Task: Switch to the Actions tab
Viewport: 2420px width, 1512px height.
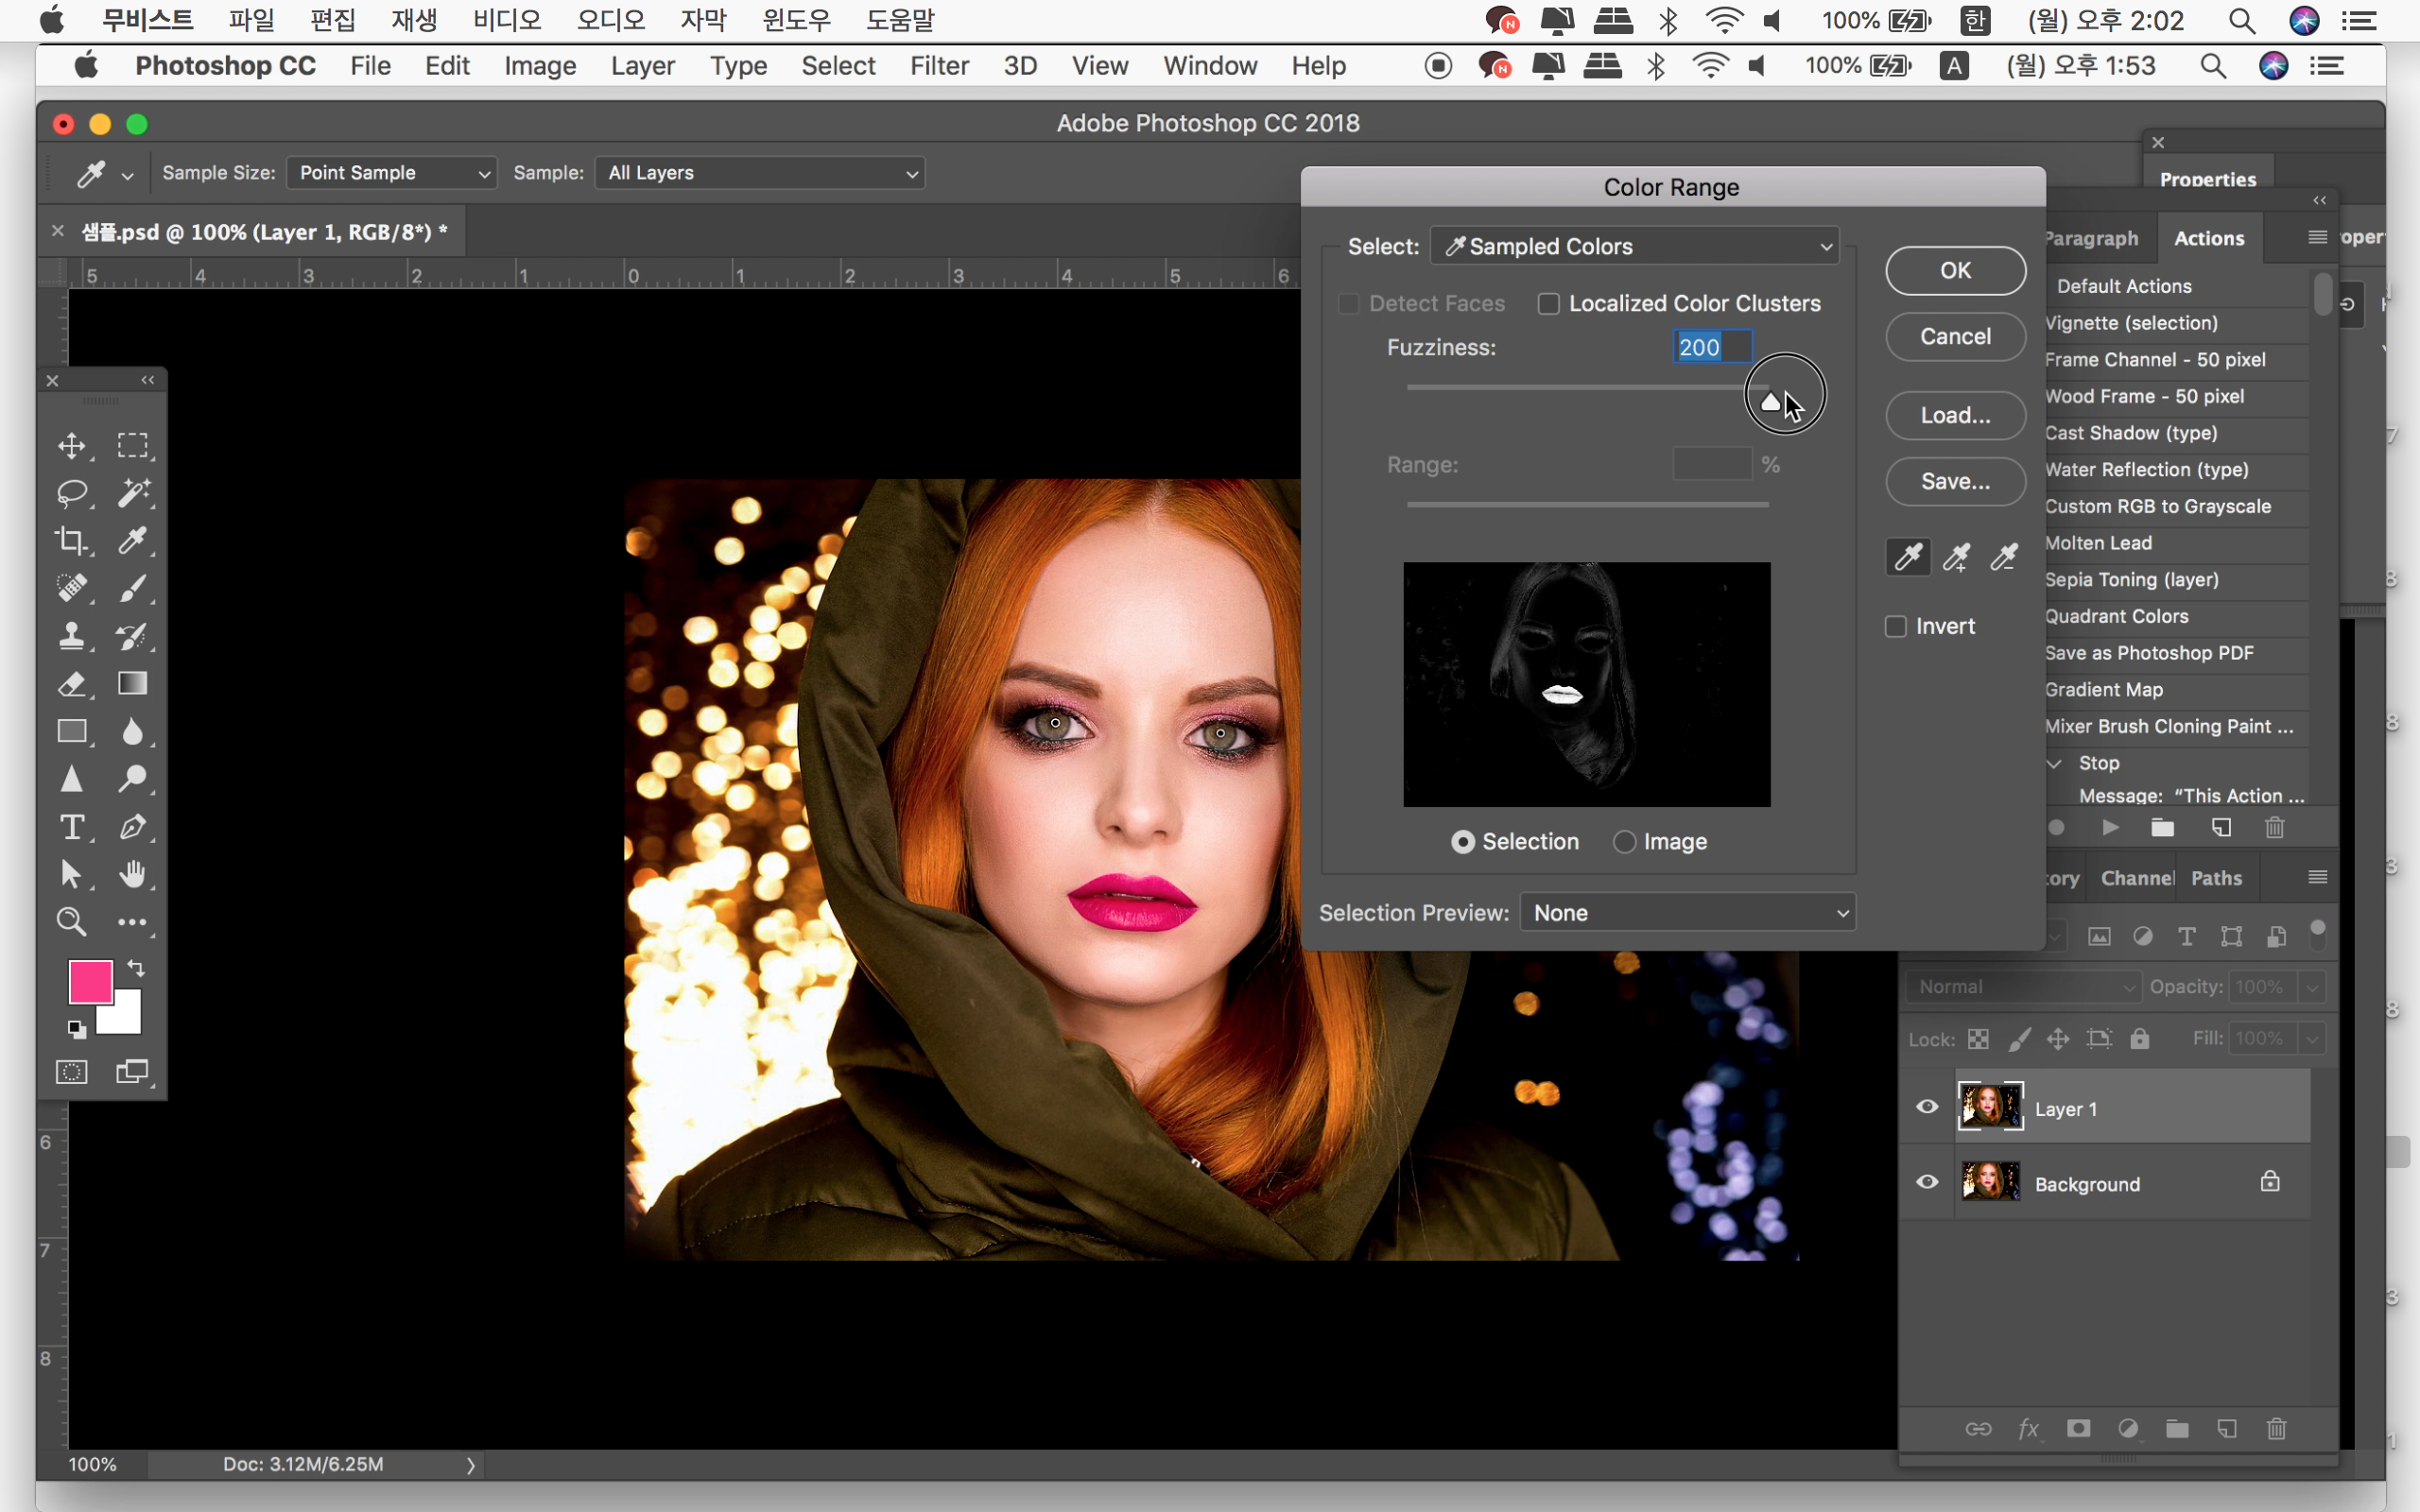Action: tap(2209, 238)
